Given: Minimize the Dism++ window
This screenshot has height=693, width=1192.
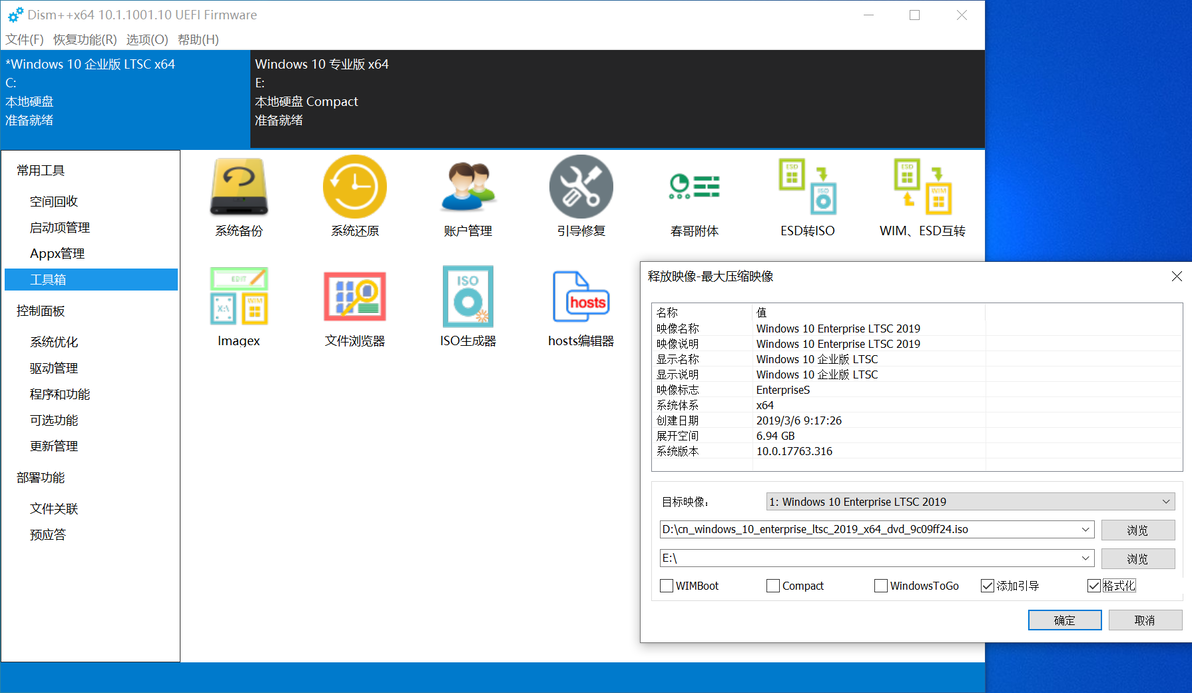Looking at the screenshot, I should (868, 15).
